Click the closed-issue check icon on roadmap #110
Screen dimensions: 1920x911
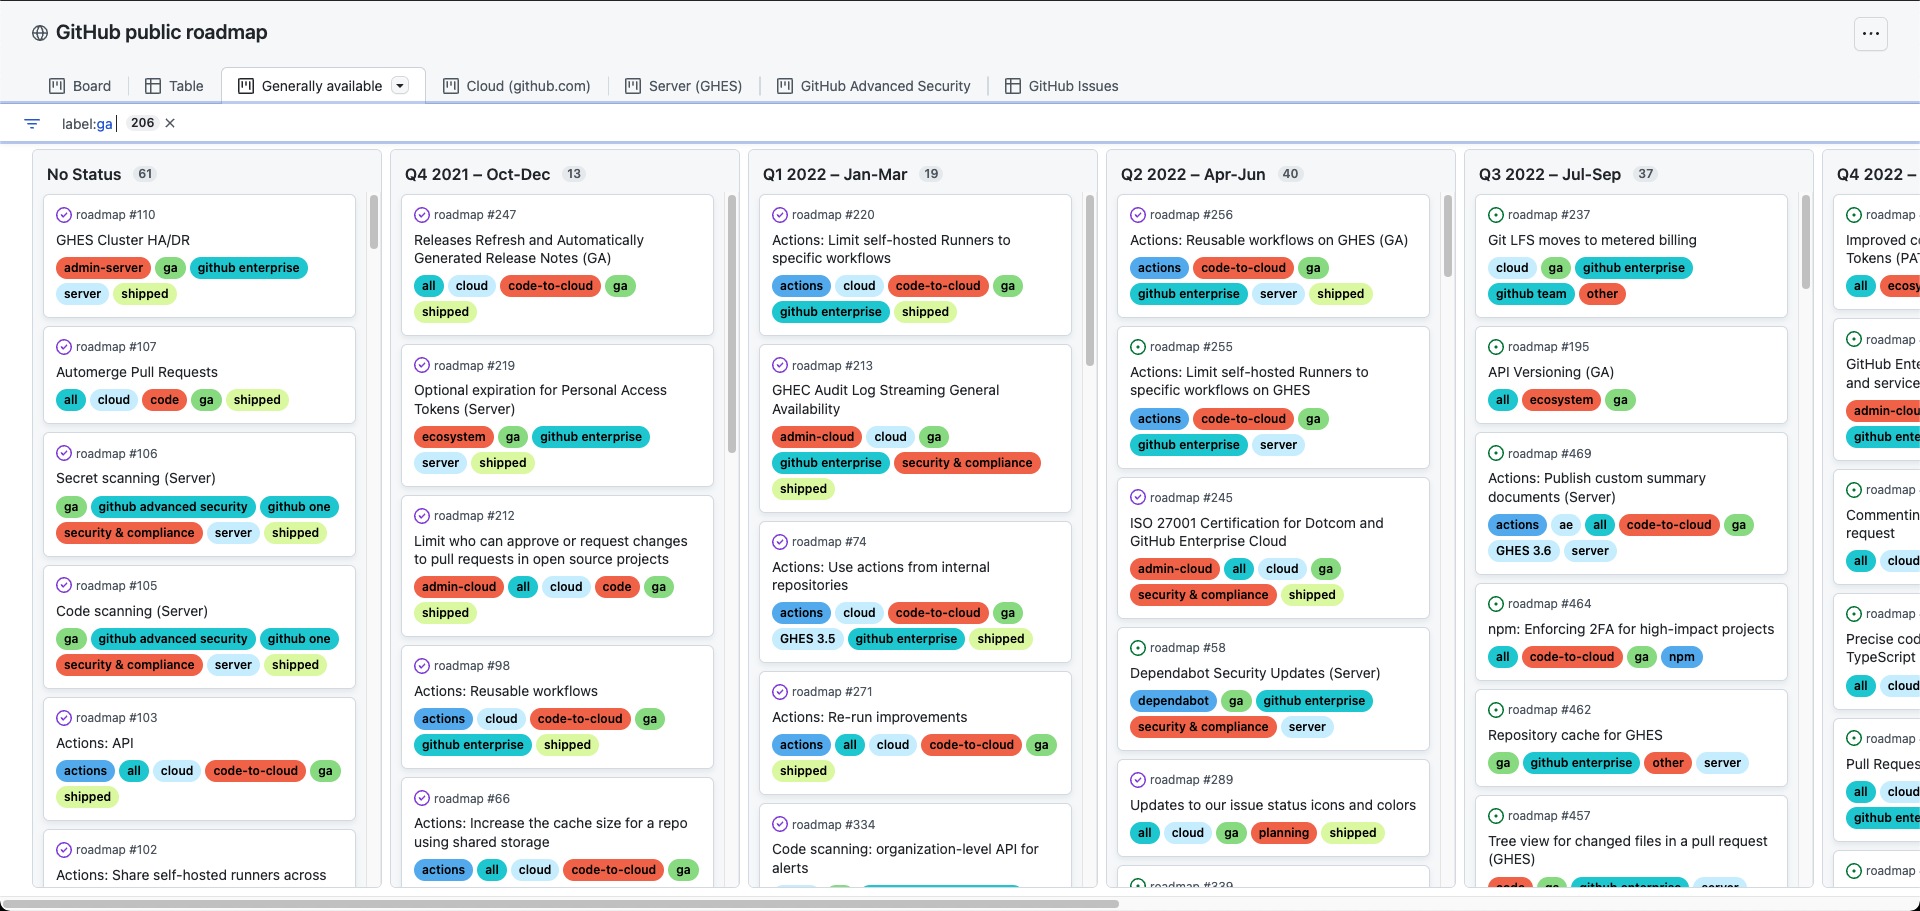63,214
